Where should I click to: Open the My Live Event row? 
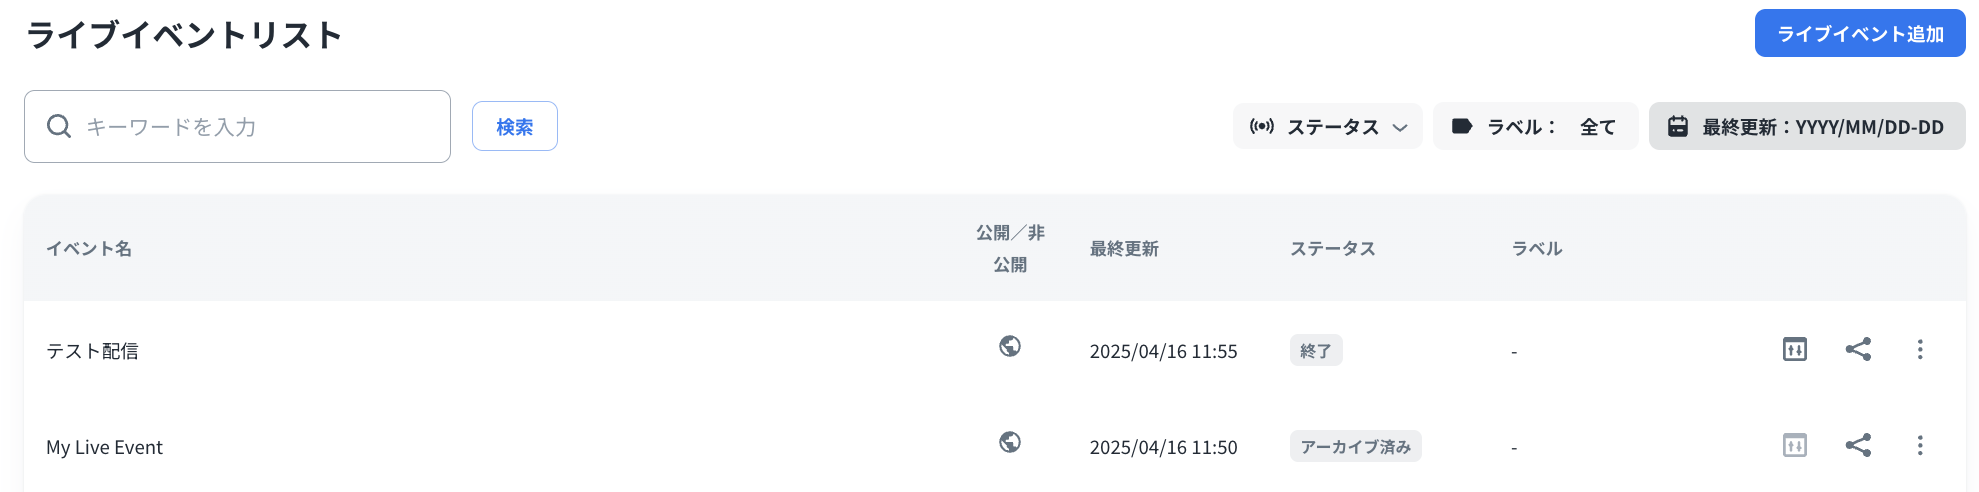tap(104, 447)
